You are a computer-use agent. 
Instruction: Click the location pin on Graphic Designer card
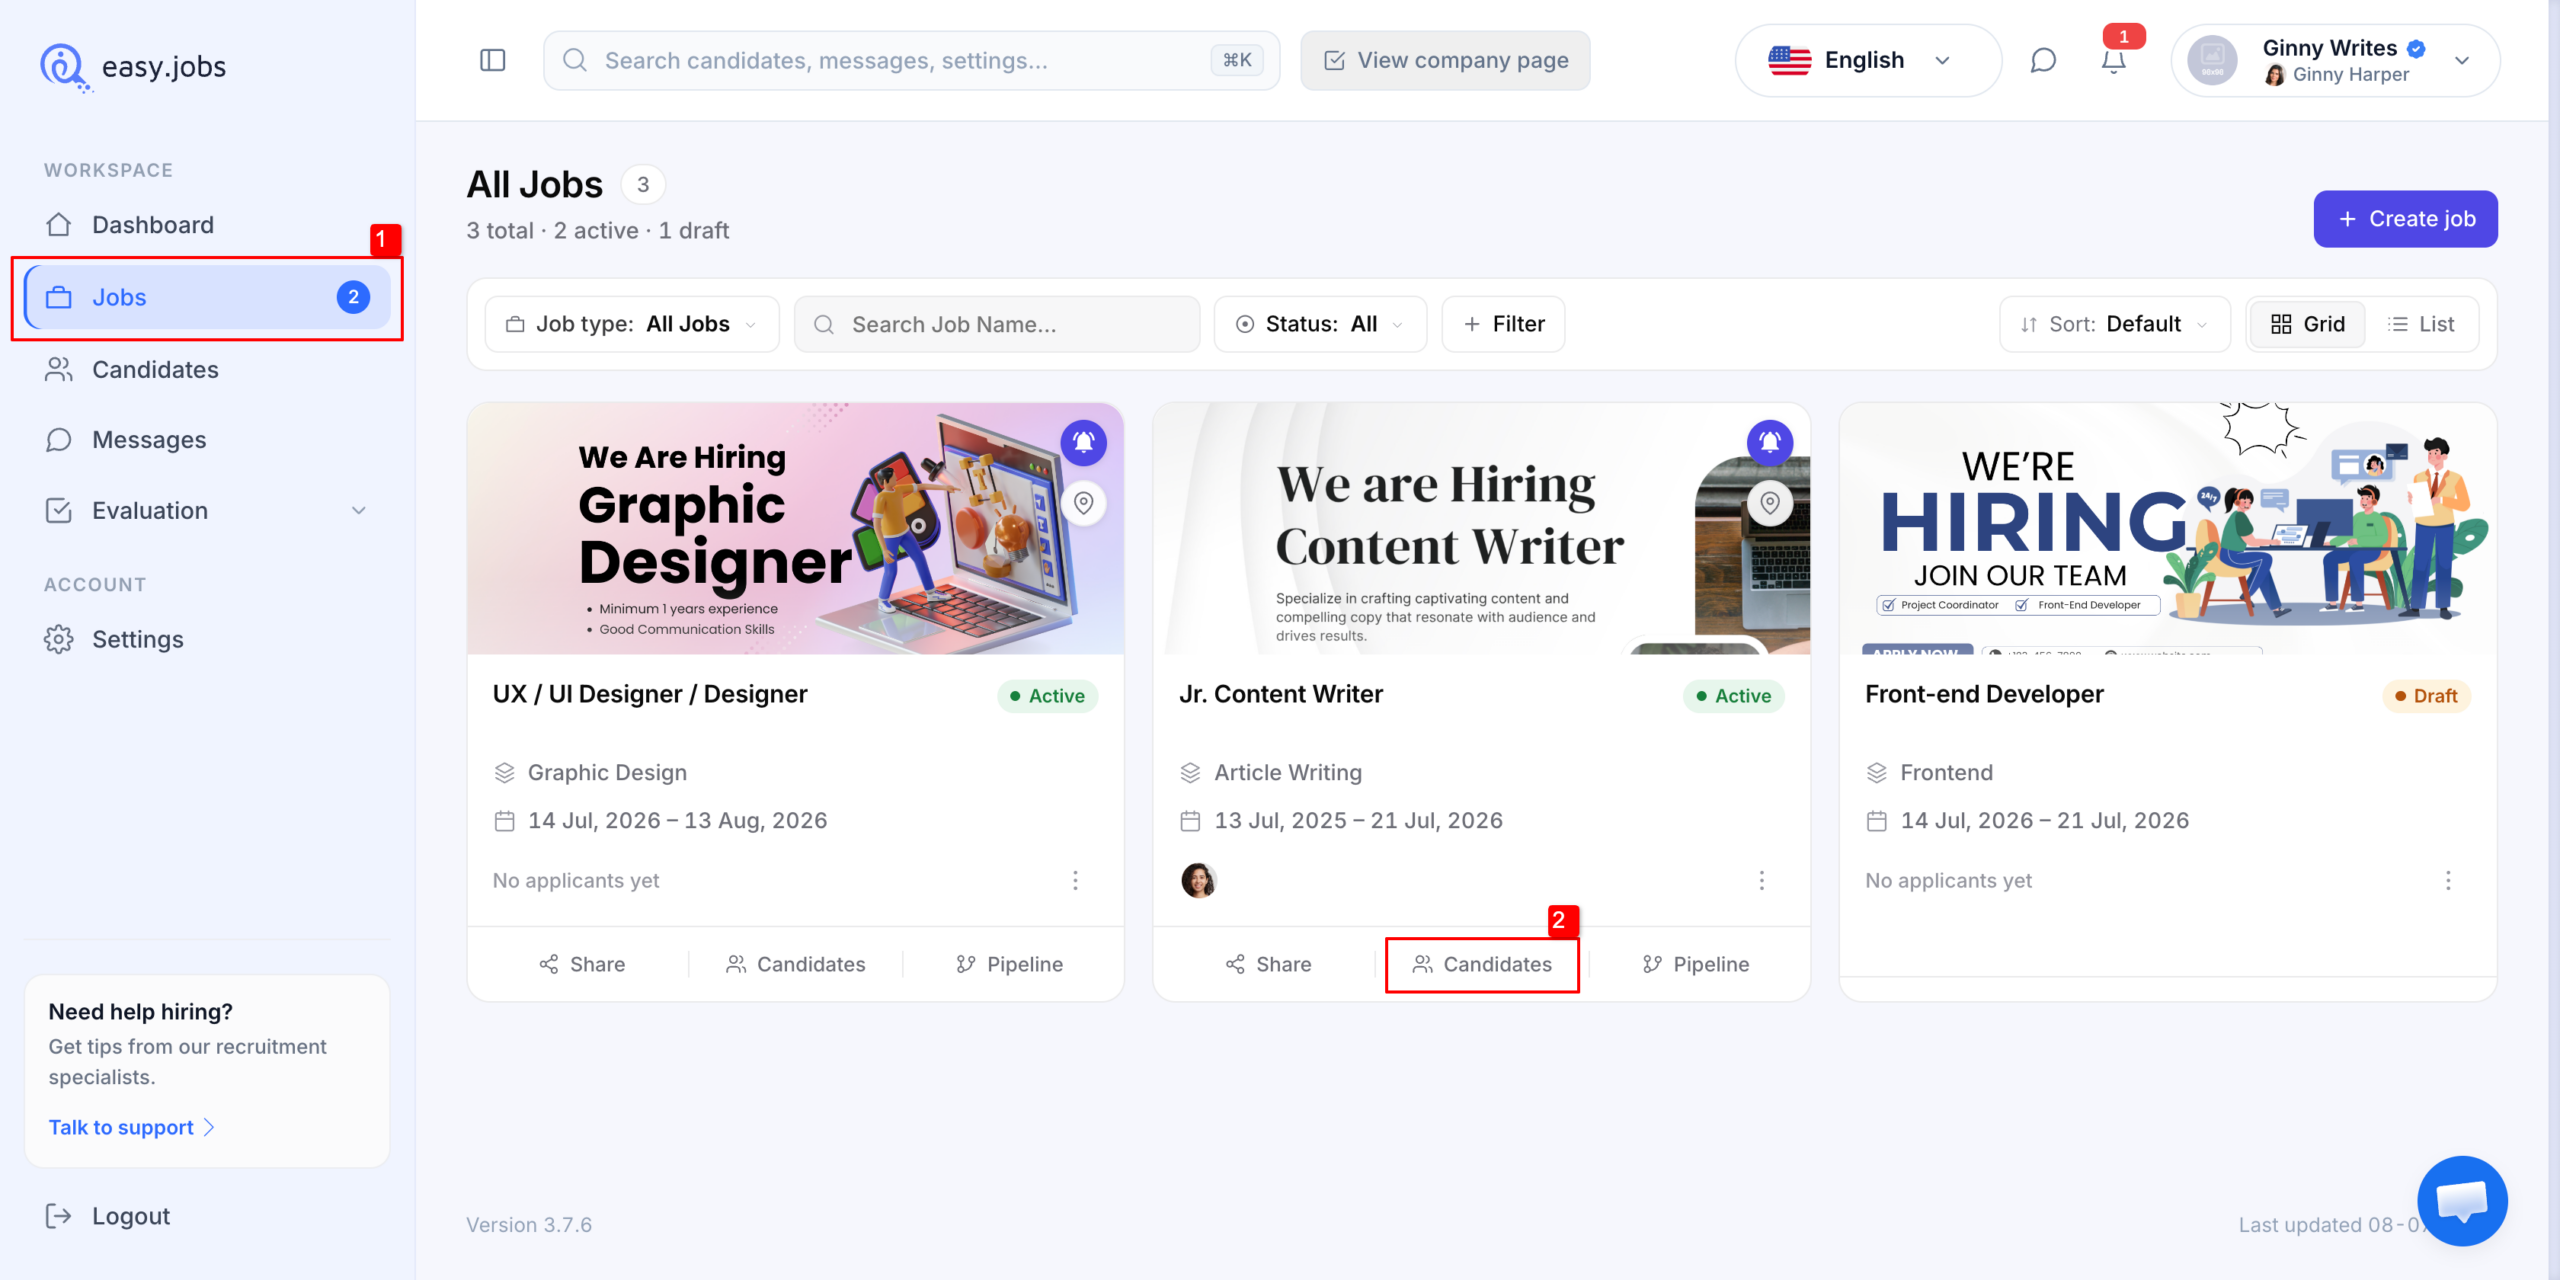pyautogui.click(x=1084, y=502)
